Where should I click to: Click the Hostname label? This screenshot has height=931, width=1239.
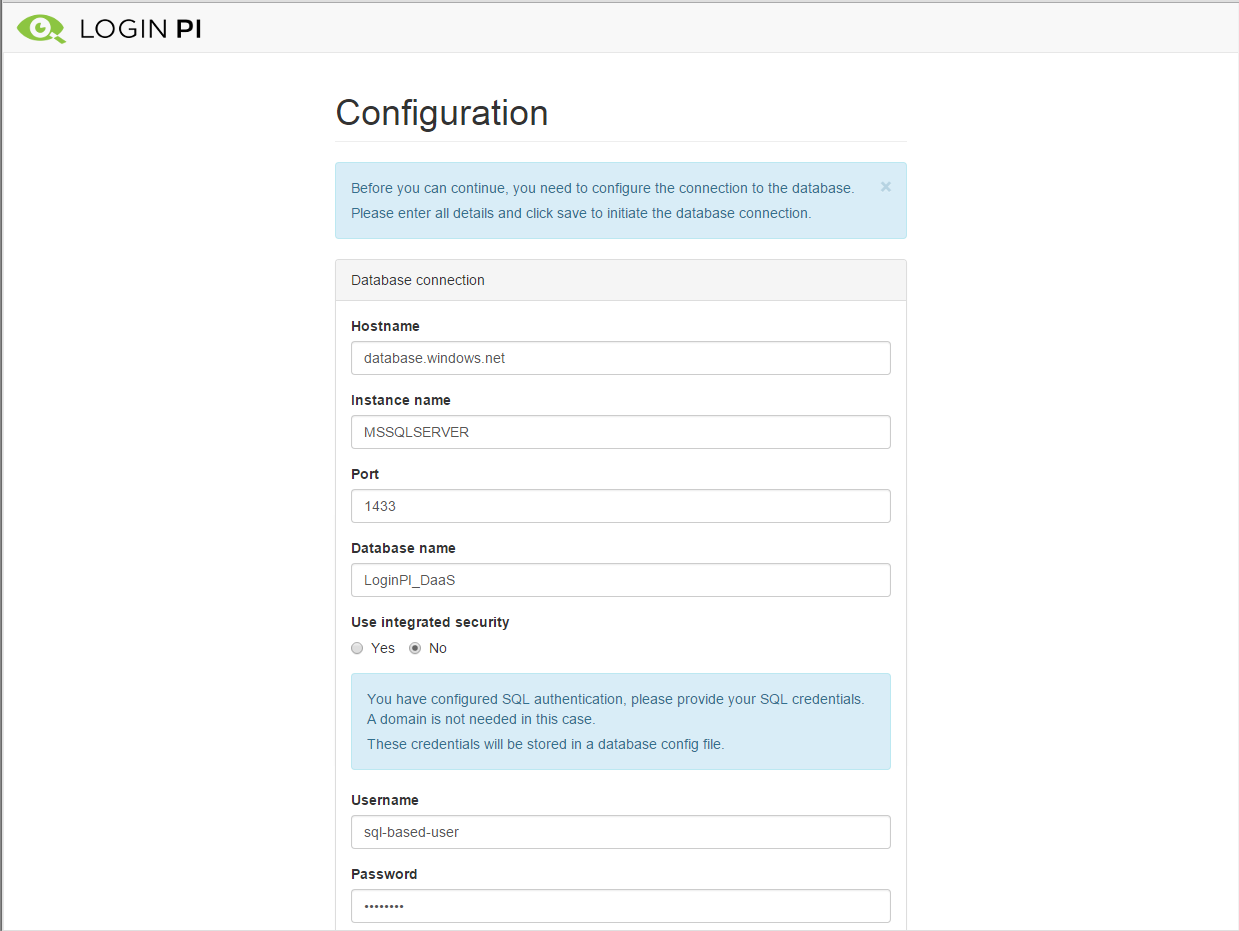coord(385,326)
